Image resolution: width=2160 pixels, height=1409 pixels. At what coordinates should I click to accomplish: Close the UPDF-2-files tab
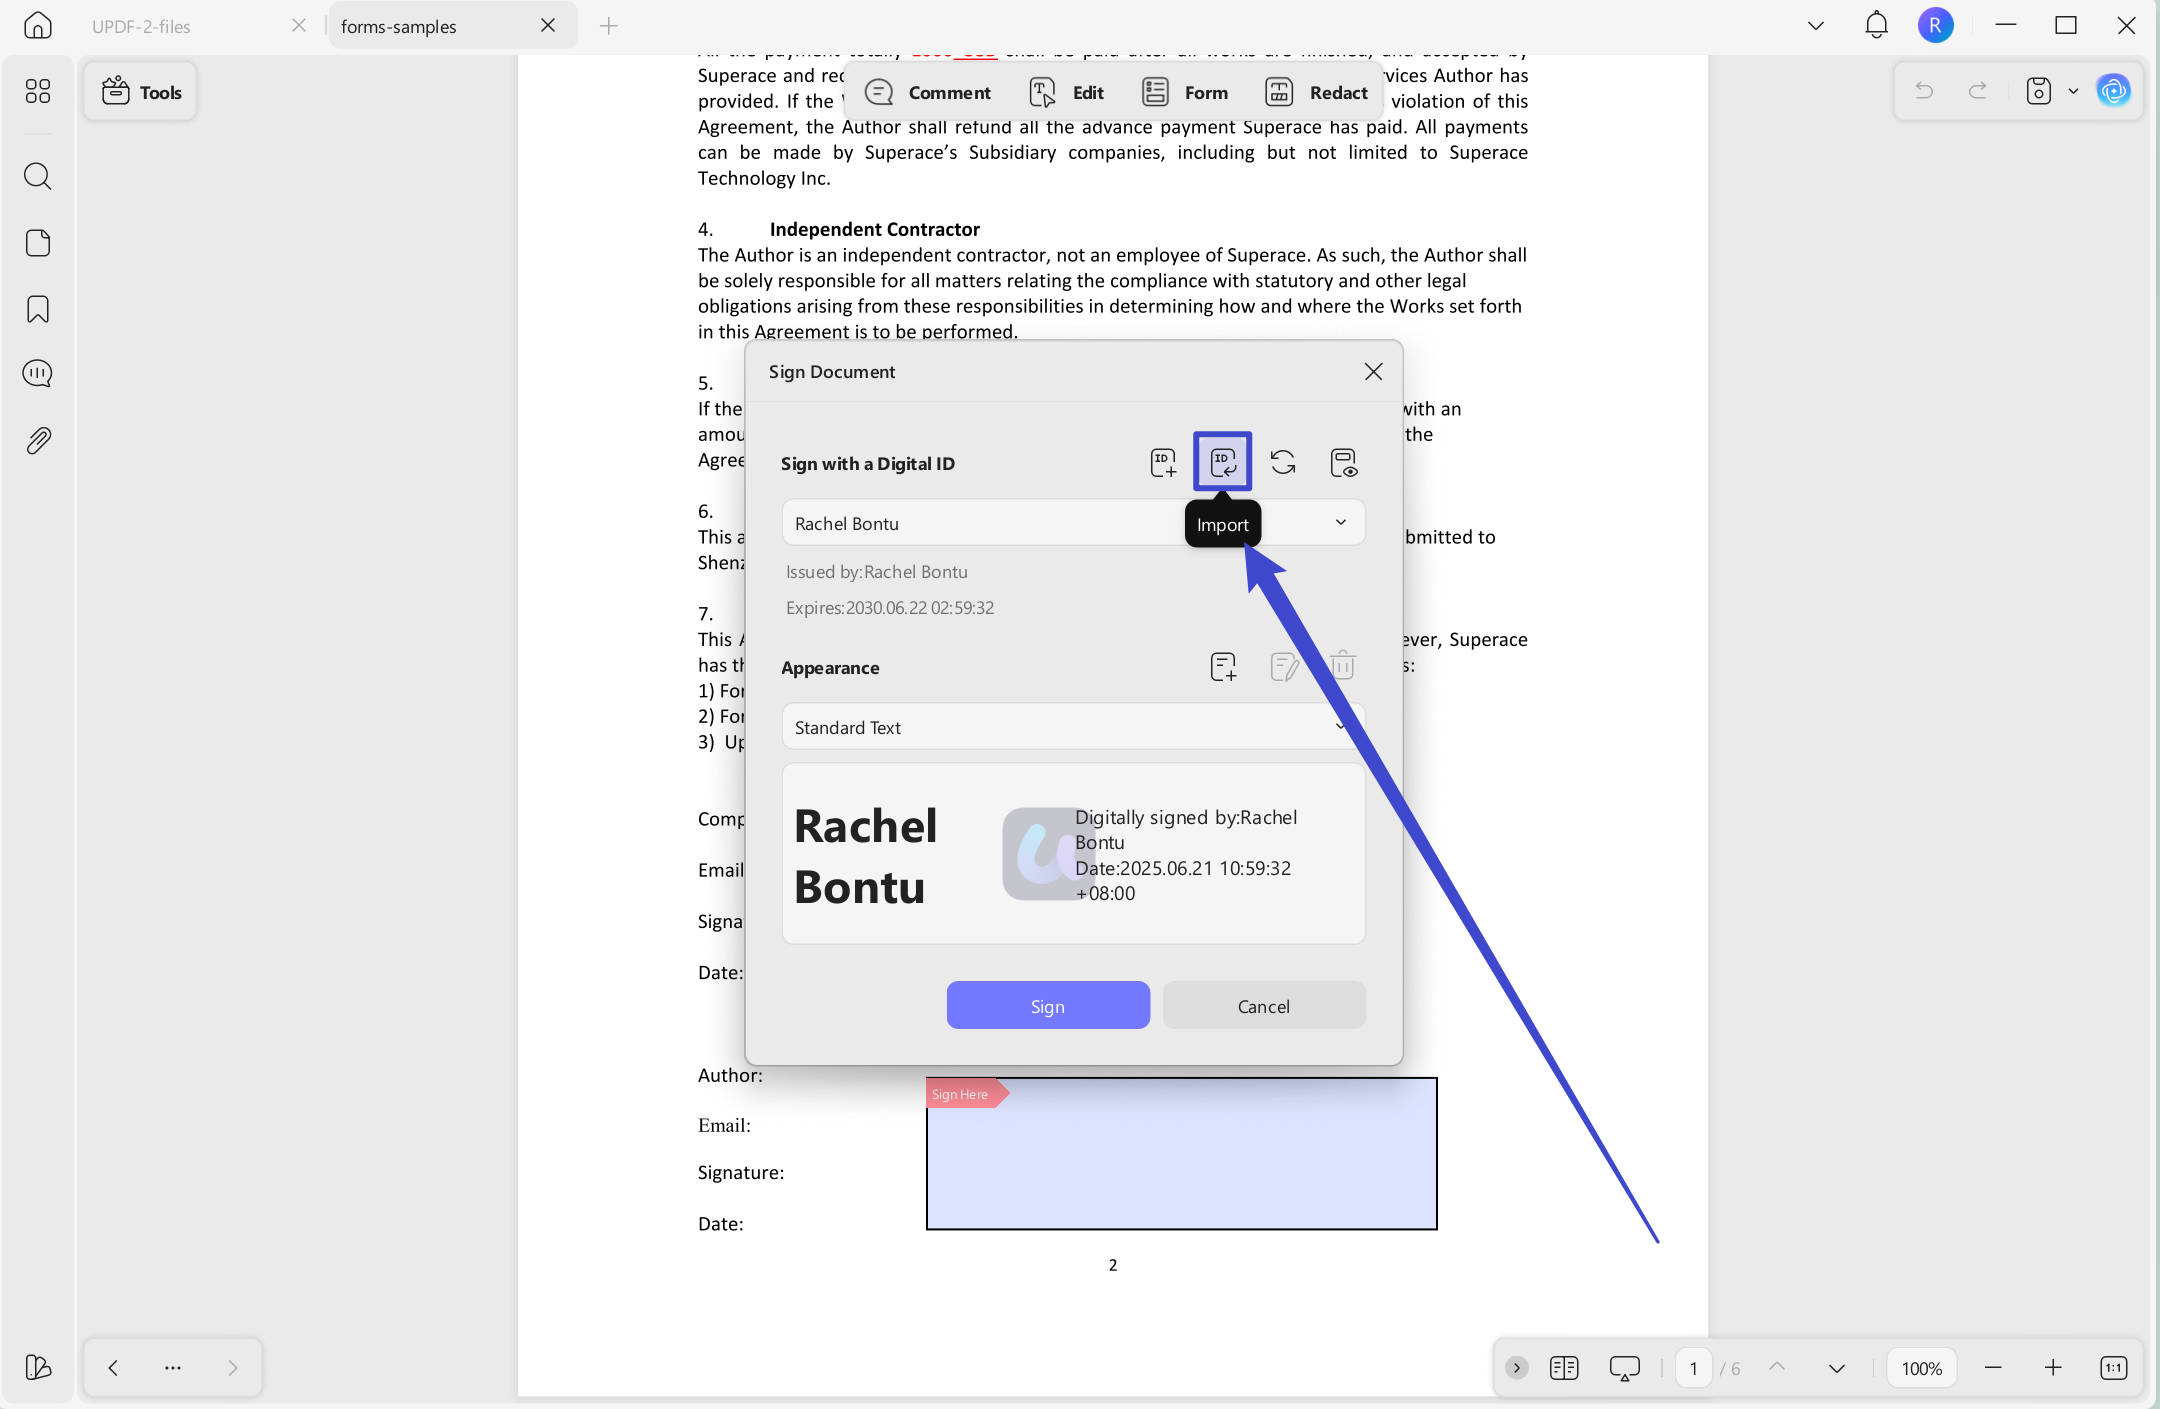point(298,26)
